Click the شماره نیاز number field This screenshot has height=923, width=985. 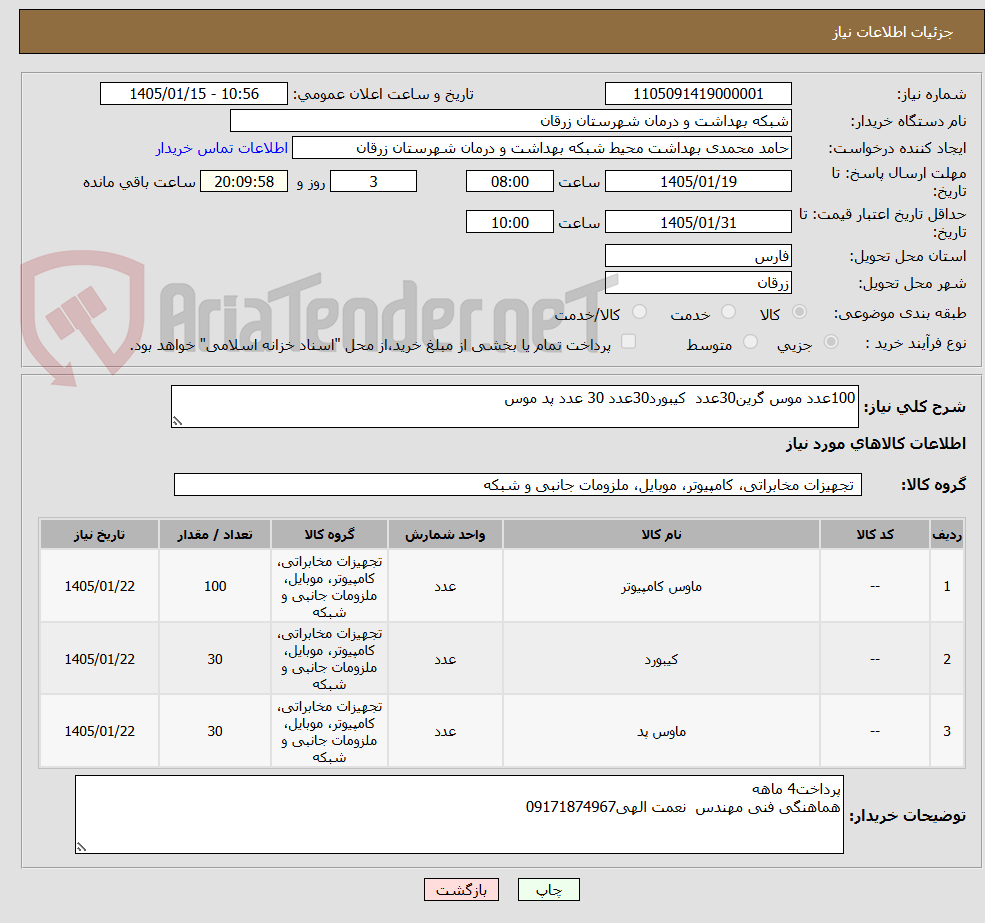[698, 94]
